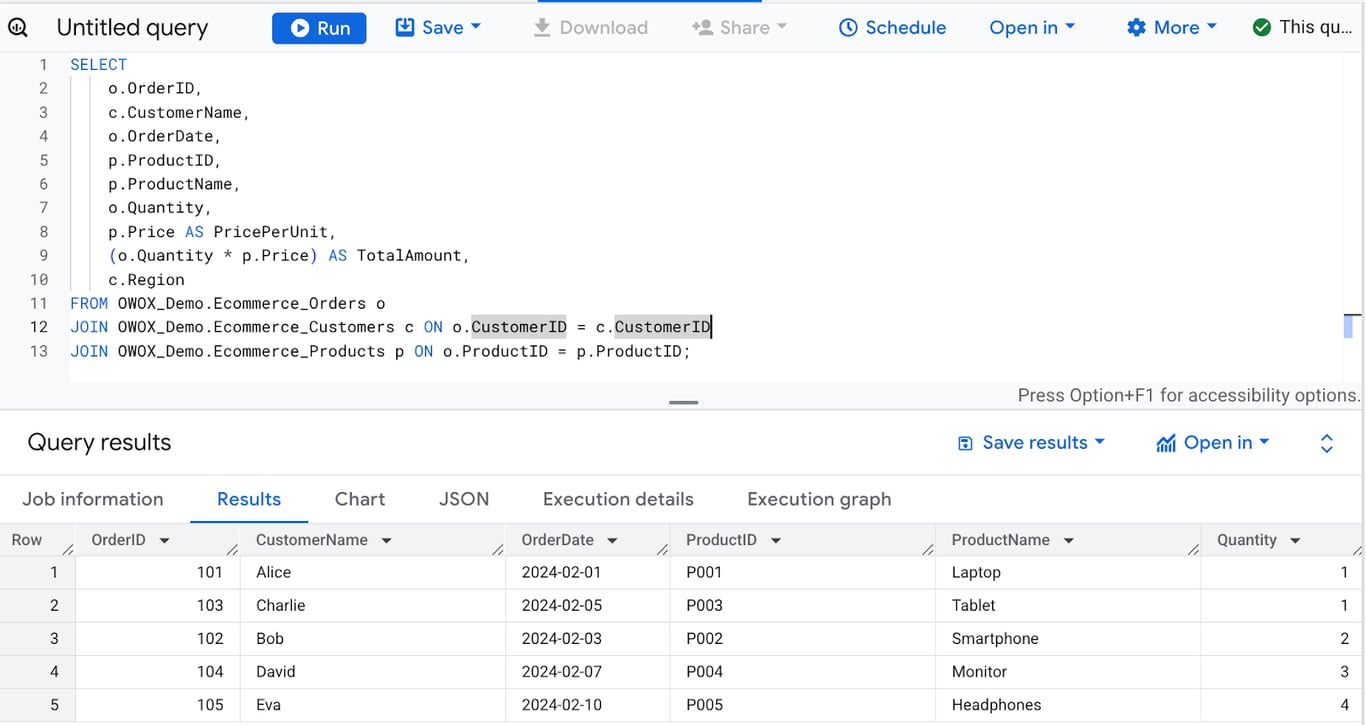Click the play icon inside Run button
1366x725 pixels.
coord(299,28)
